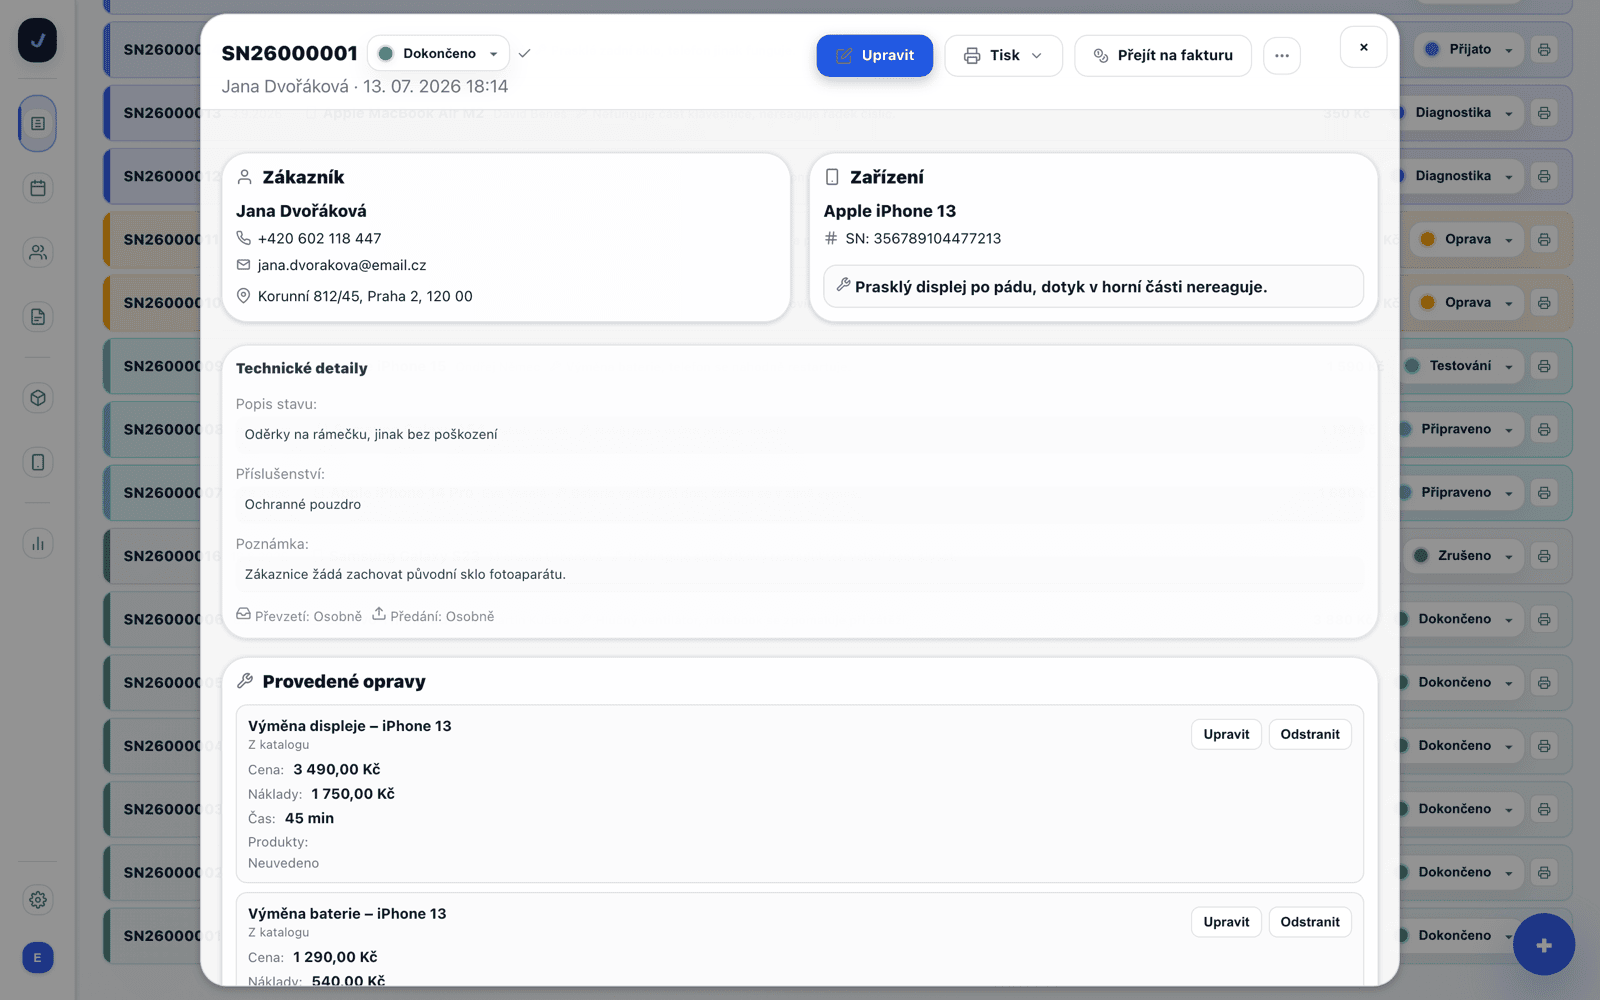Edit the Výměna displeje repair via Upravit
1600x1000 pixels.
point(1226,734)
